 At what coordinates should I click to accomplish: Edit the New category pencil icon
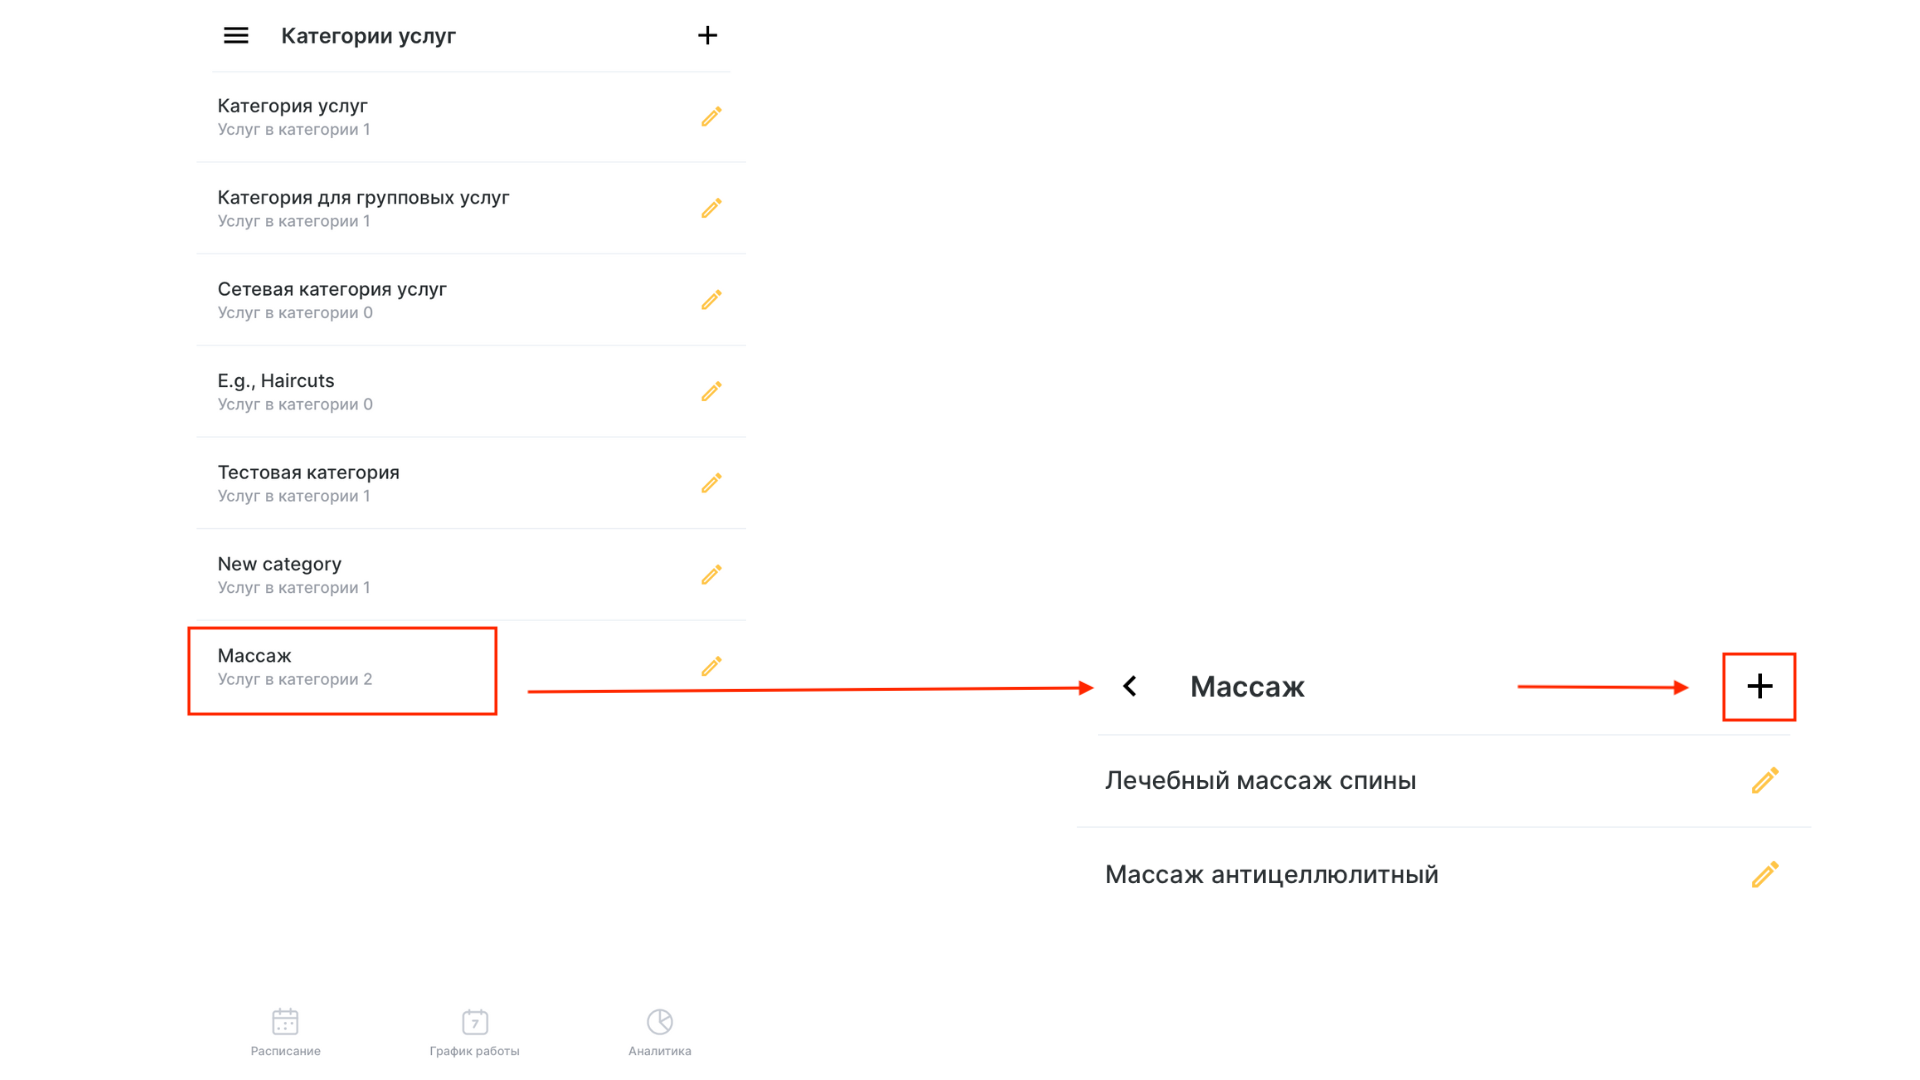(711, 575)
